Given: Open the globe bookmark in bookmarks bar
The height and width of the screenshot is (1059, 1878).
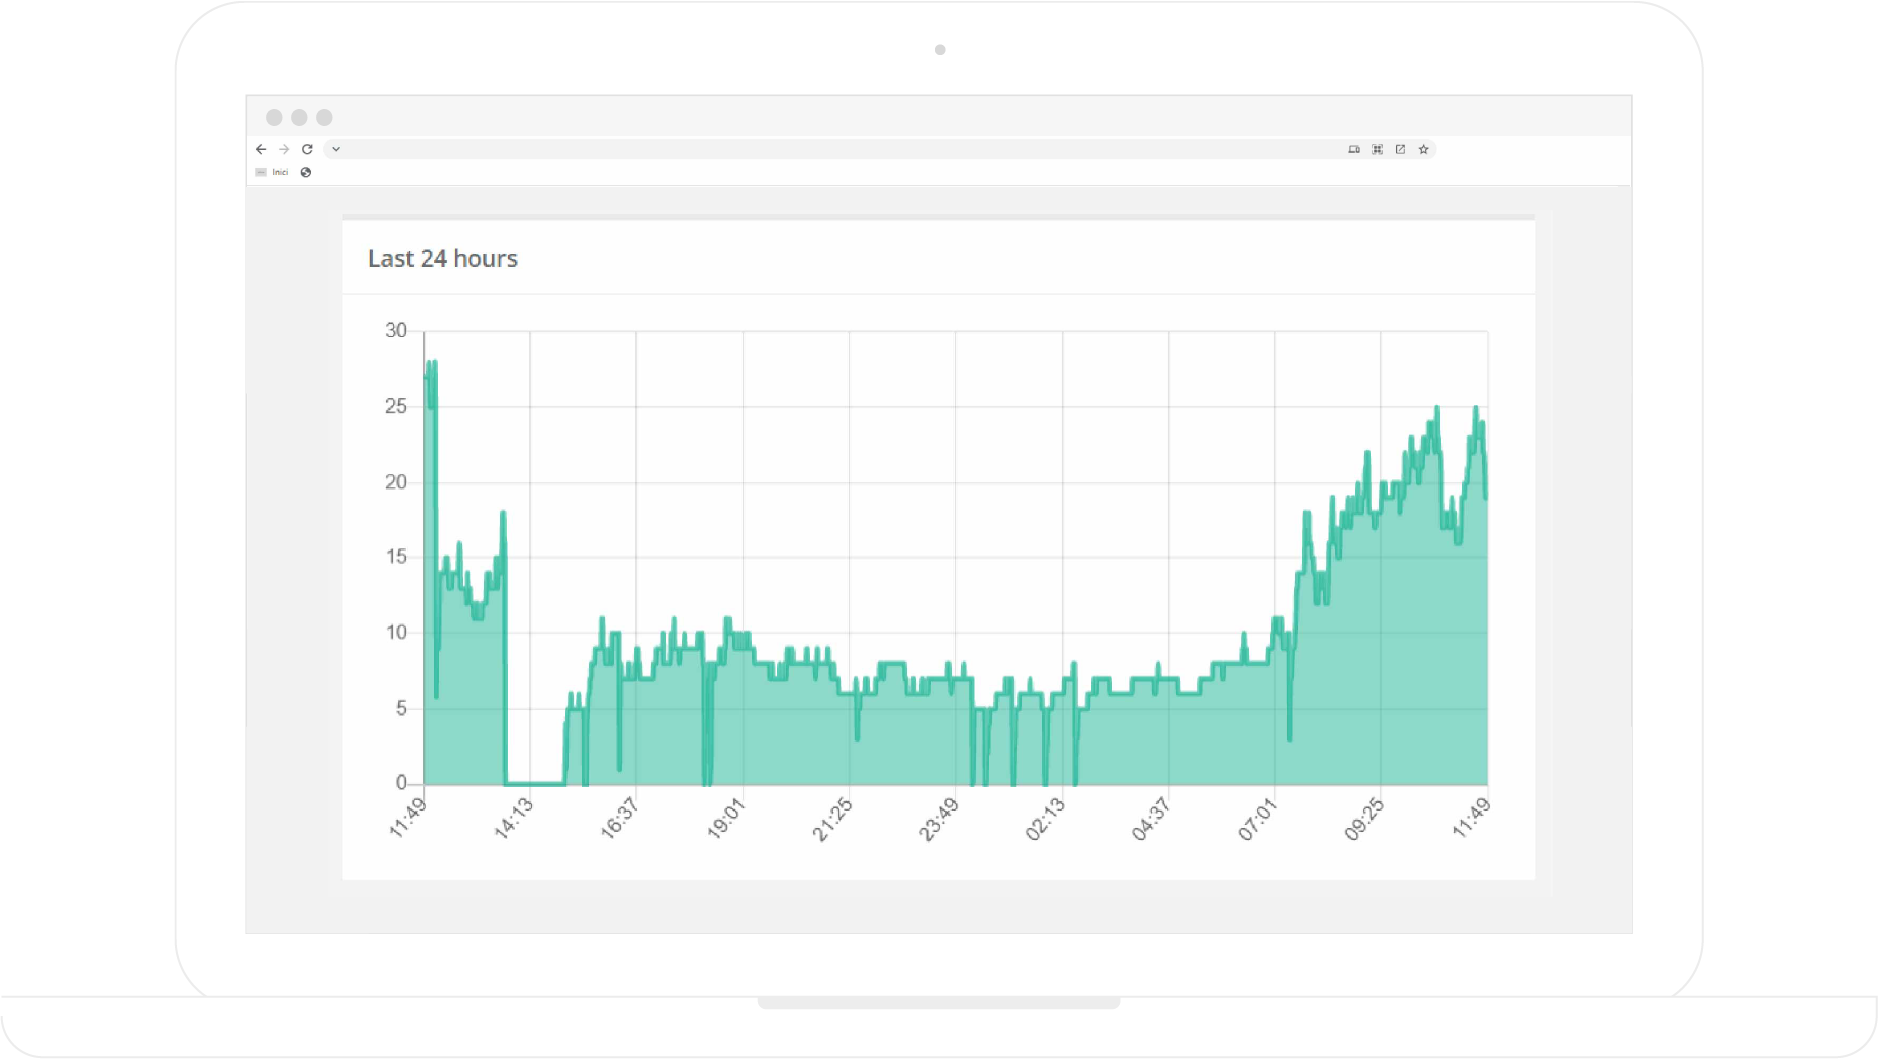Looking at the screenshot, I should (x=306, y=172).
